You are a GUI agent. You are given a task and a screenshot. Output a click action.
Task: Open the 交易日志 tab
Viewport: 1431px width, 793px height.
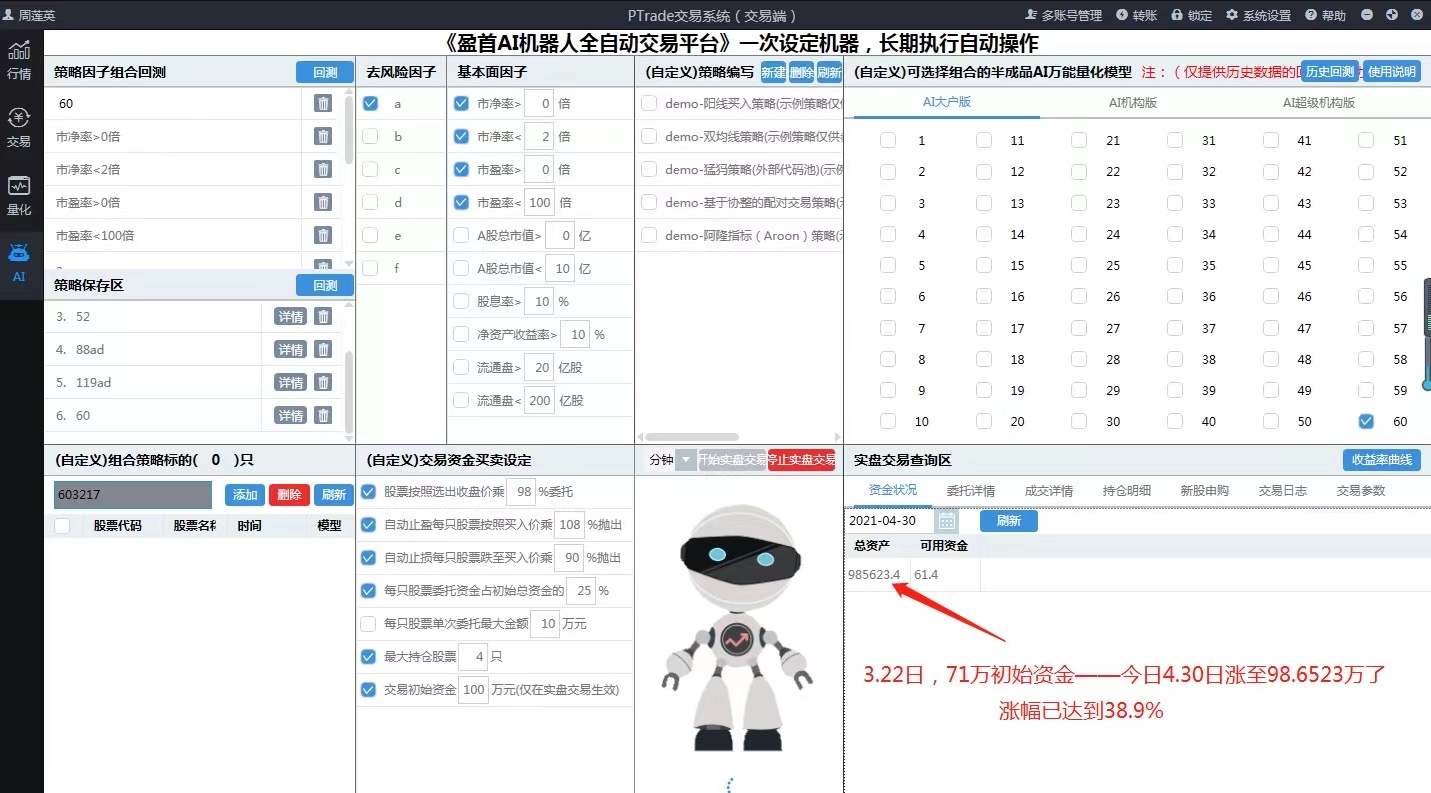point(1282,491)
